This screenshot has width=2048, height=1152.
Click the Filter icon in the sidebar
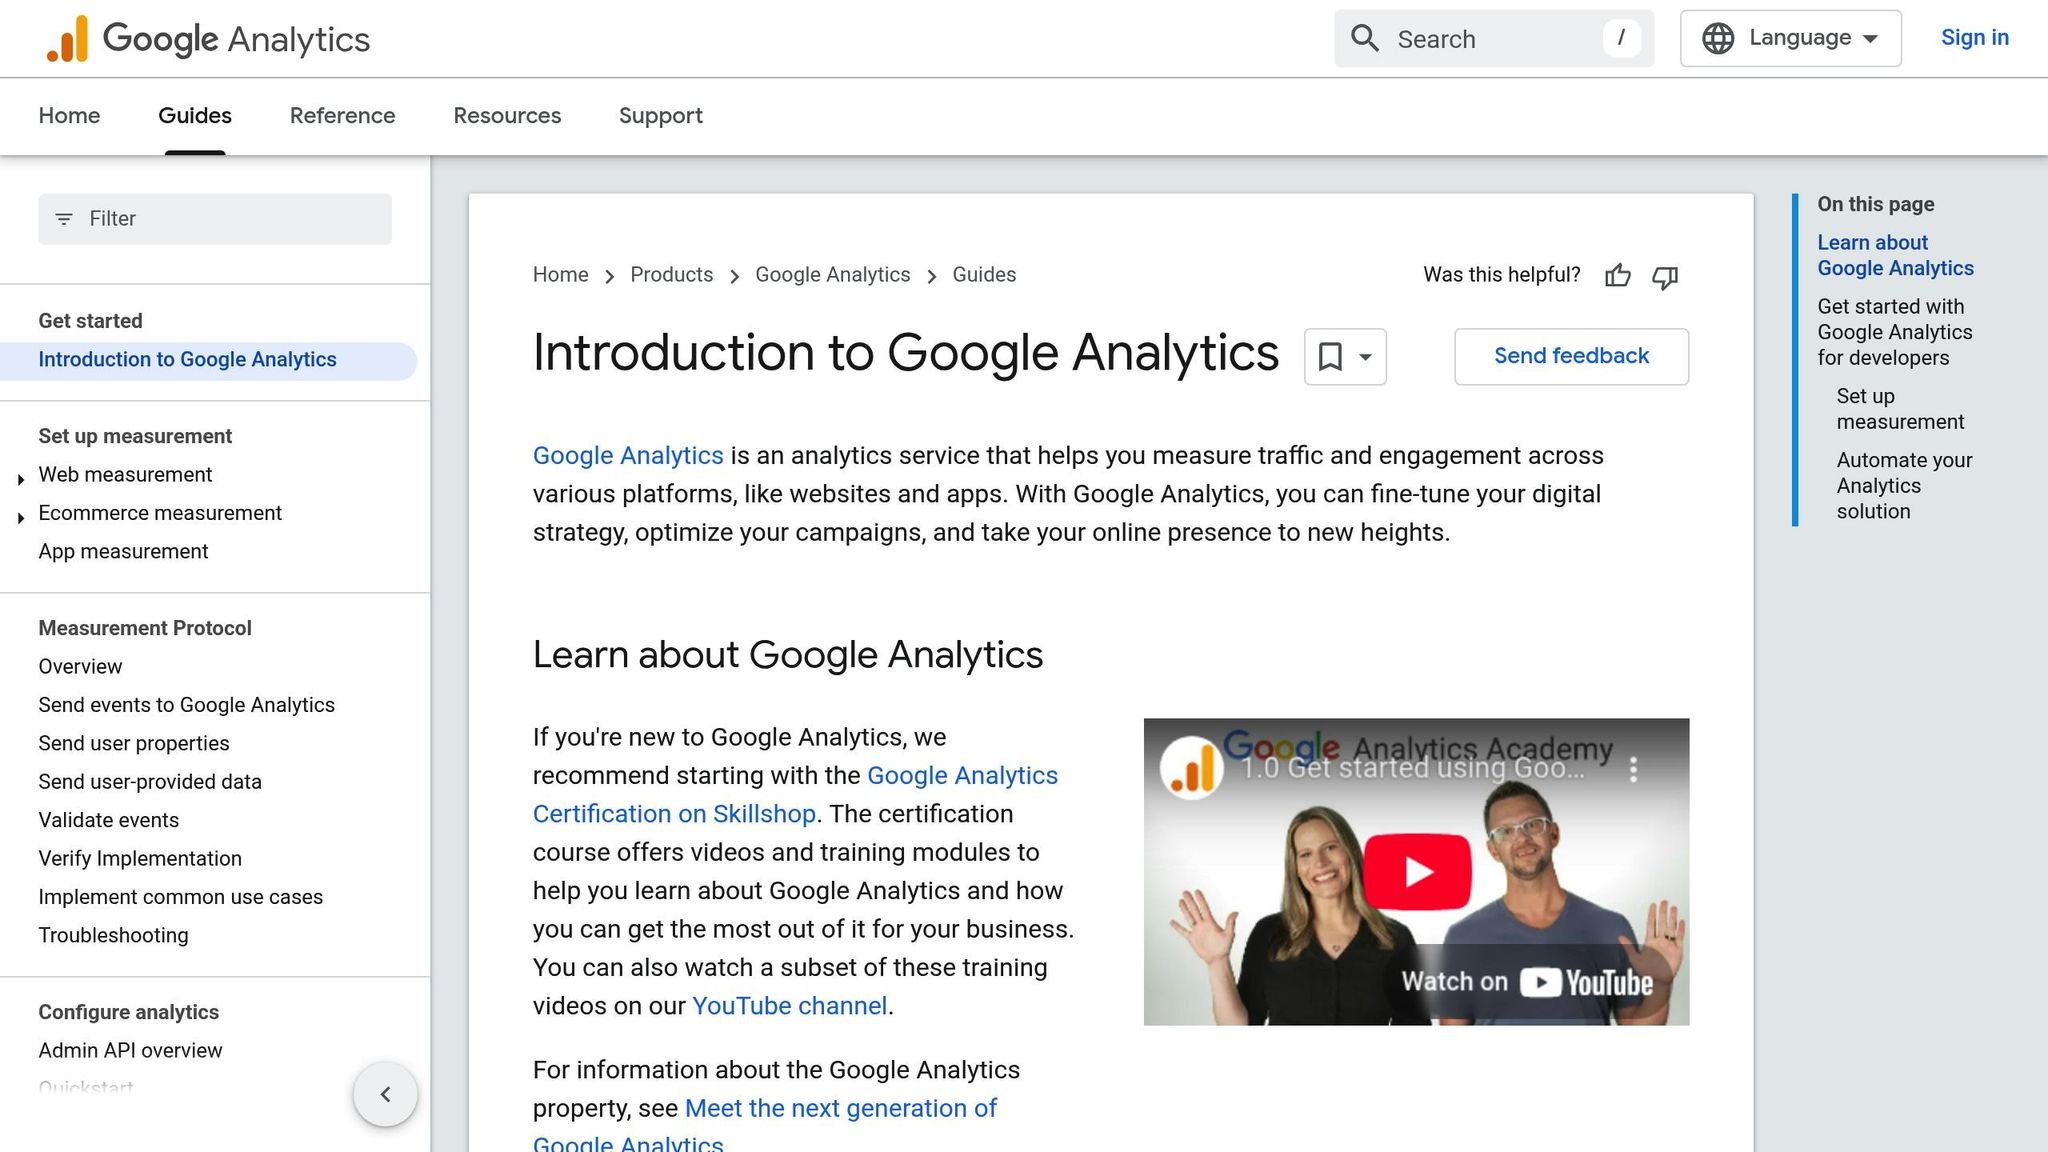coord(65,218)
